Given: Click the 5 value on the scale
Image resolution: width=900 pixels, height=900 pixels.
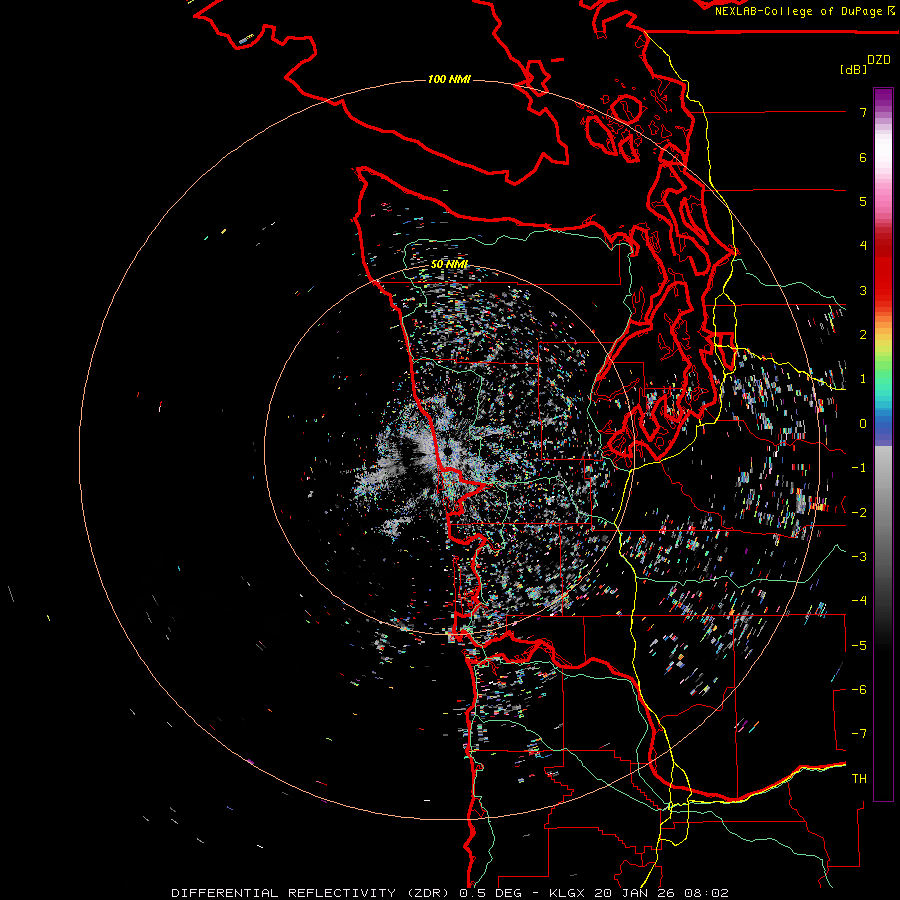Looking at the screenshot, I should click(863, 201).
